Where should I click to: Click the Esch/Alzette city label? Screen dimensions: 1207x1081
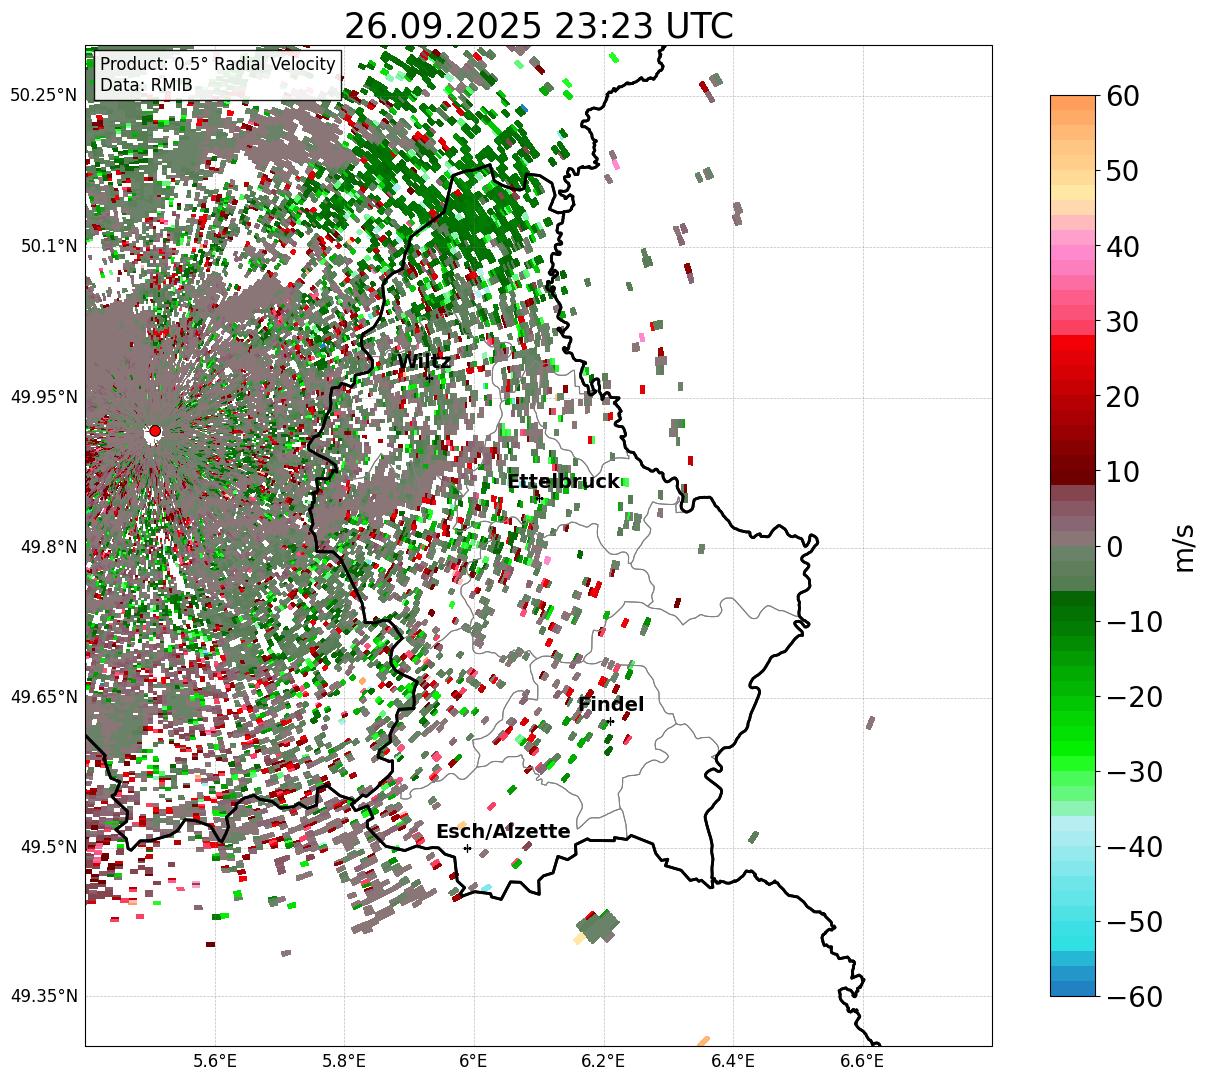tap(503, 831)
